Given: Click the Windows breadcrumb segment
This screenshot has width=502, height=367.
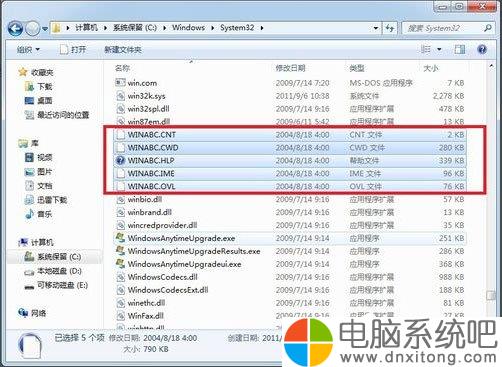Looking at the screenshot, I should coord(188,28).
